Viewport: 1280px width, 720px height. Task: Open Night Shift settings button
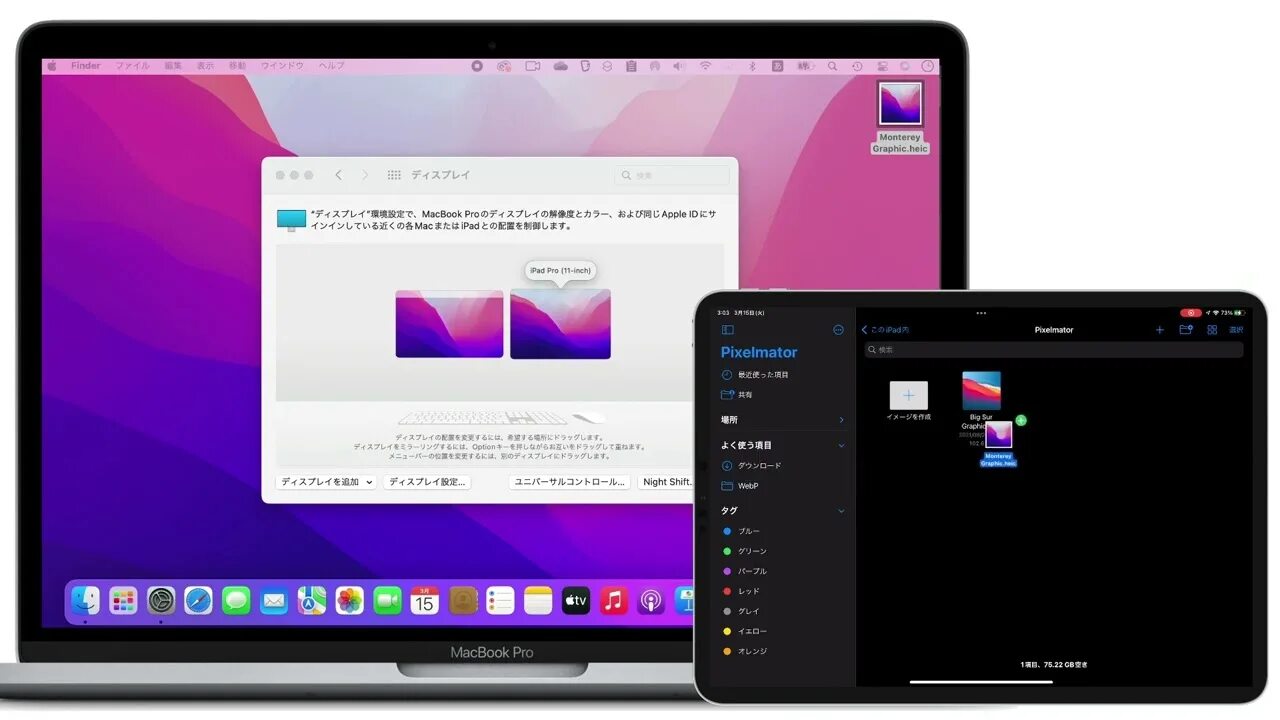[x=668, y=482]
